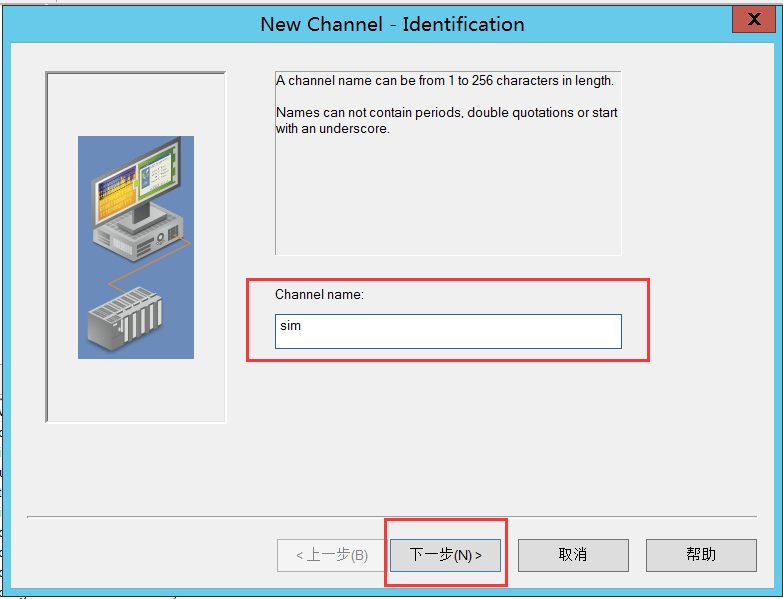Click the New Channel - Identification title bar
Screen dimensions: 783x599
pyautogui.click(x=392, y=24)
